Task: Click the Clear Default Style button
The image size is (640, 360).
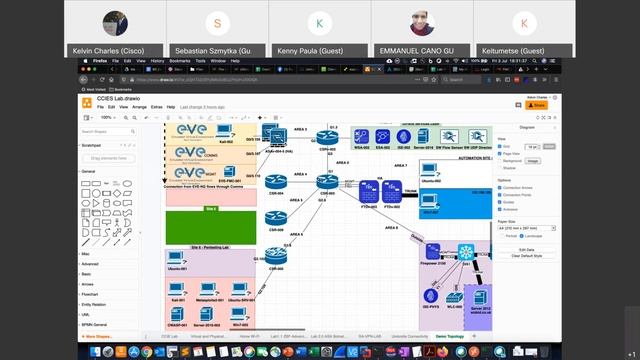Action: [527, 256]
